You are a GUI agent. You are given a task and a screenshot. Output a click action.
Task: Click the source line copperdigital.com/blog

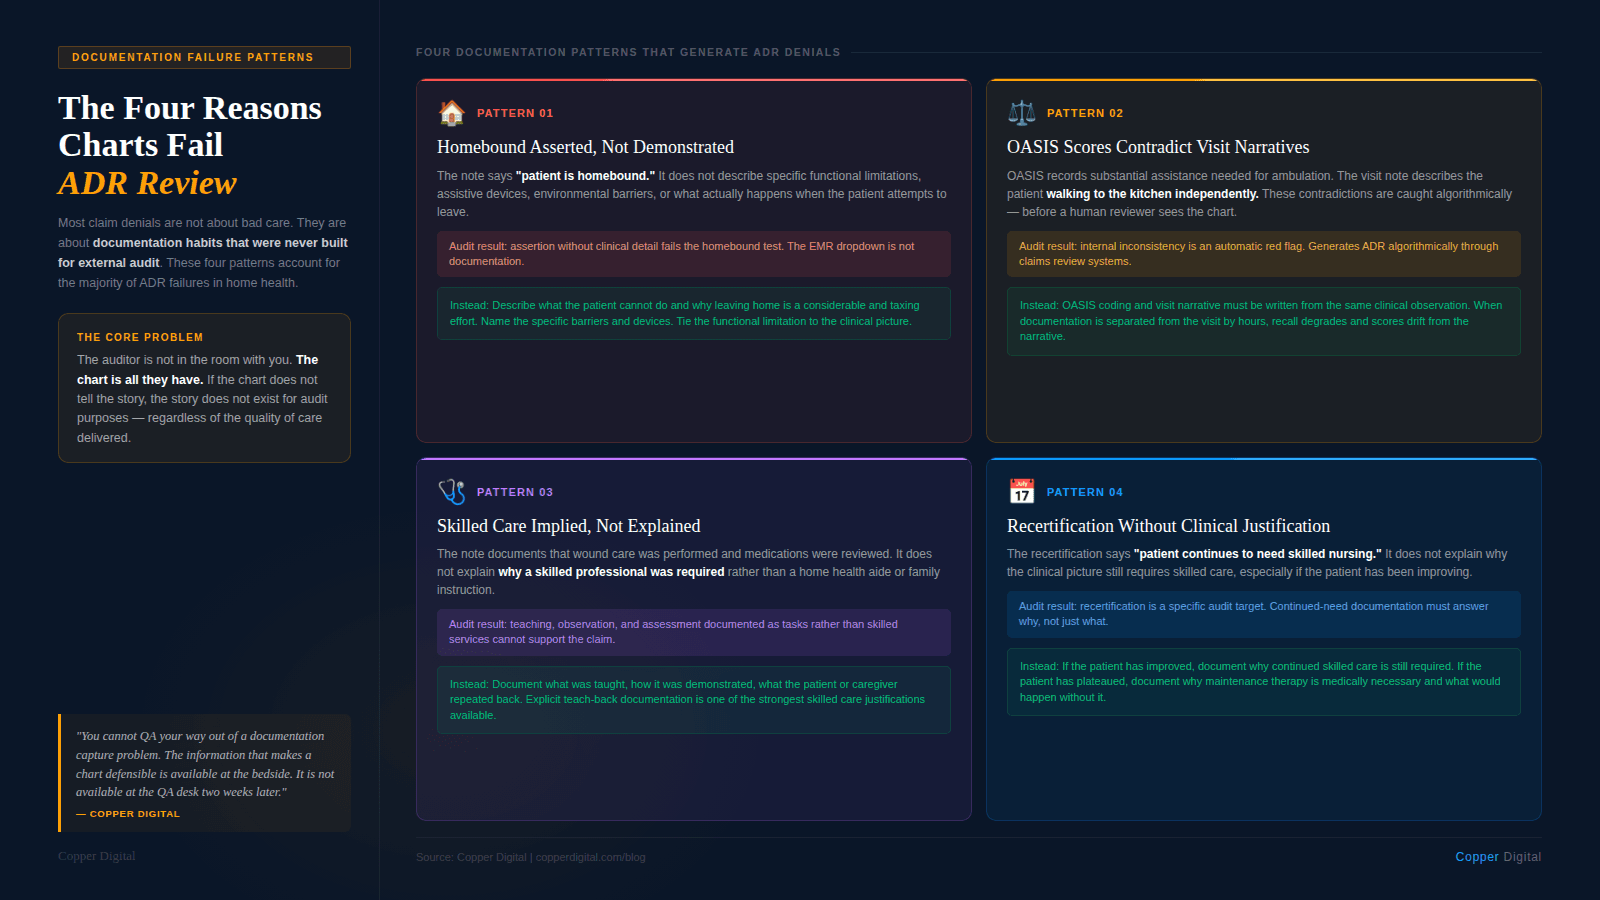pos(531,857)
